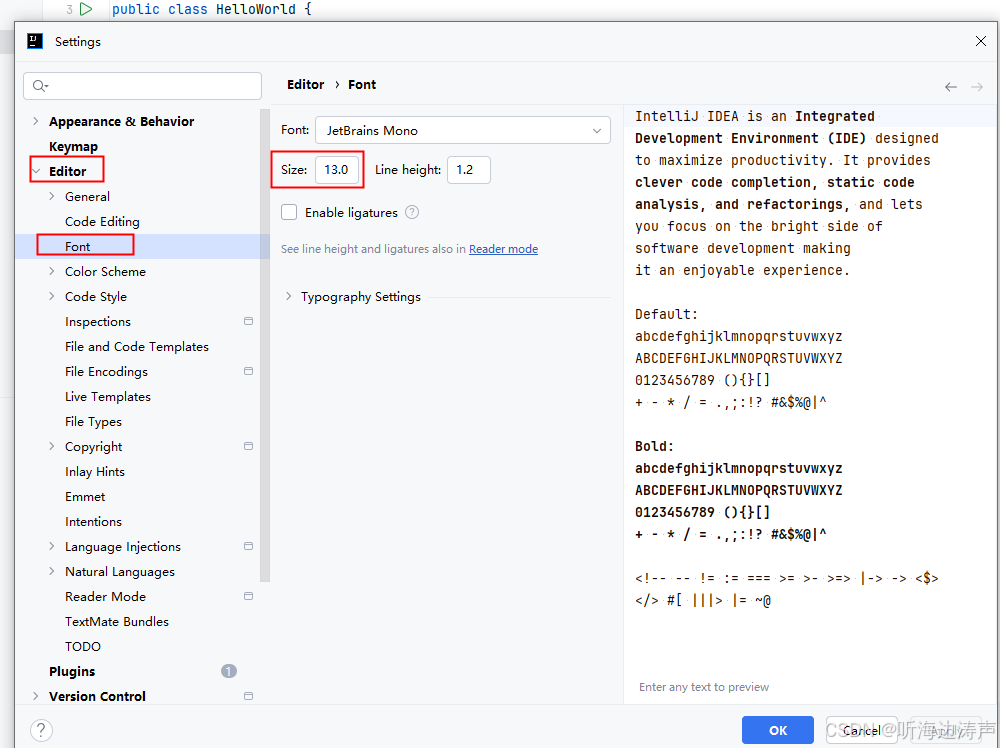Image resolution: width=1000 pixels, height=748 pixels.
Task: Click the settings search field
Action: point(142,86)
